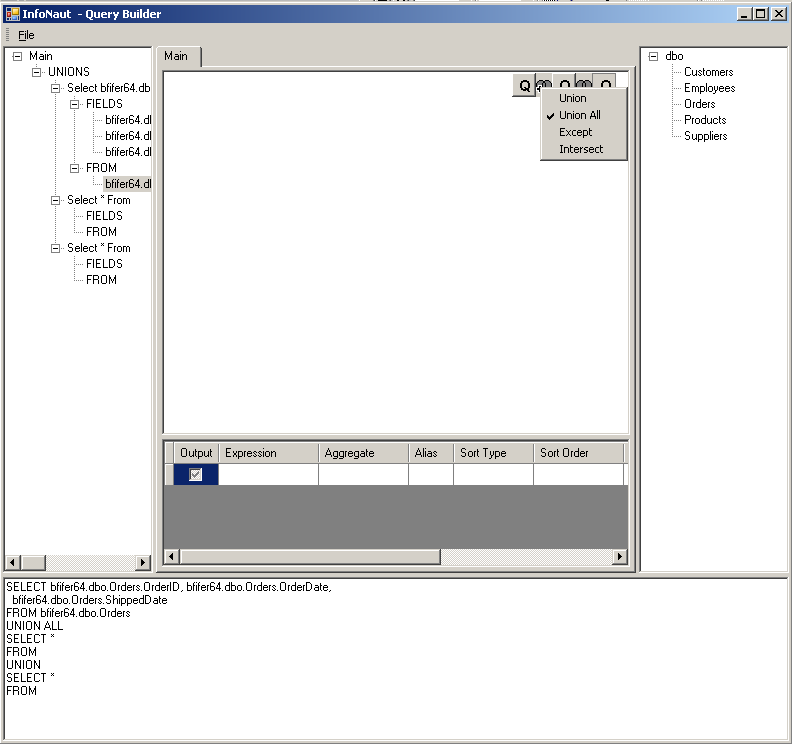Click the rightmost query icon in the toolbar

pyautogui.click(x=606, y=86)
